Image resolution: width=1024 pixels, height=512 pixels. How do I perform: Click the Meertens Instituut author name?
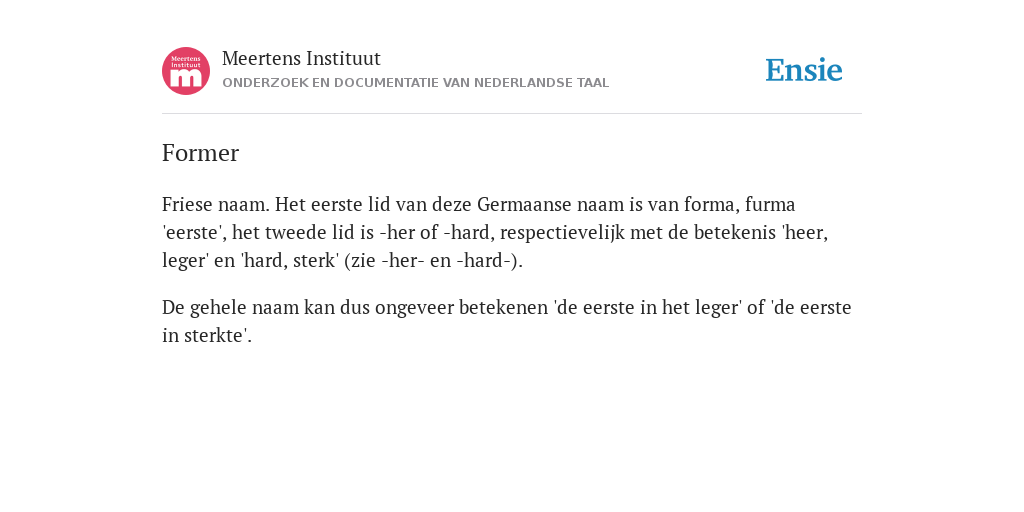point(301,59)
